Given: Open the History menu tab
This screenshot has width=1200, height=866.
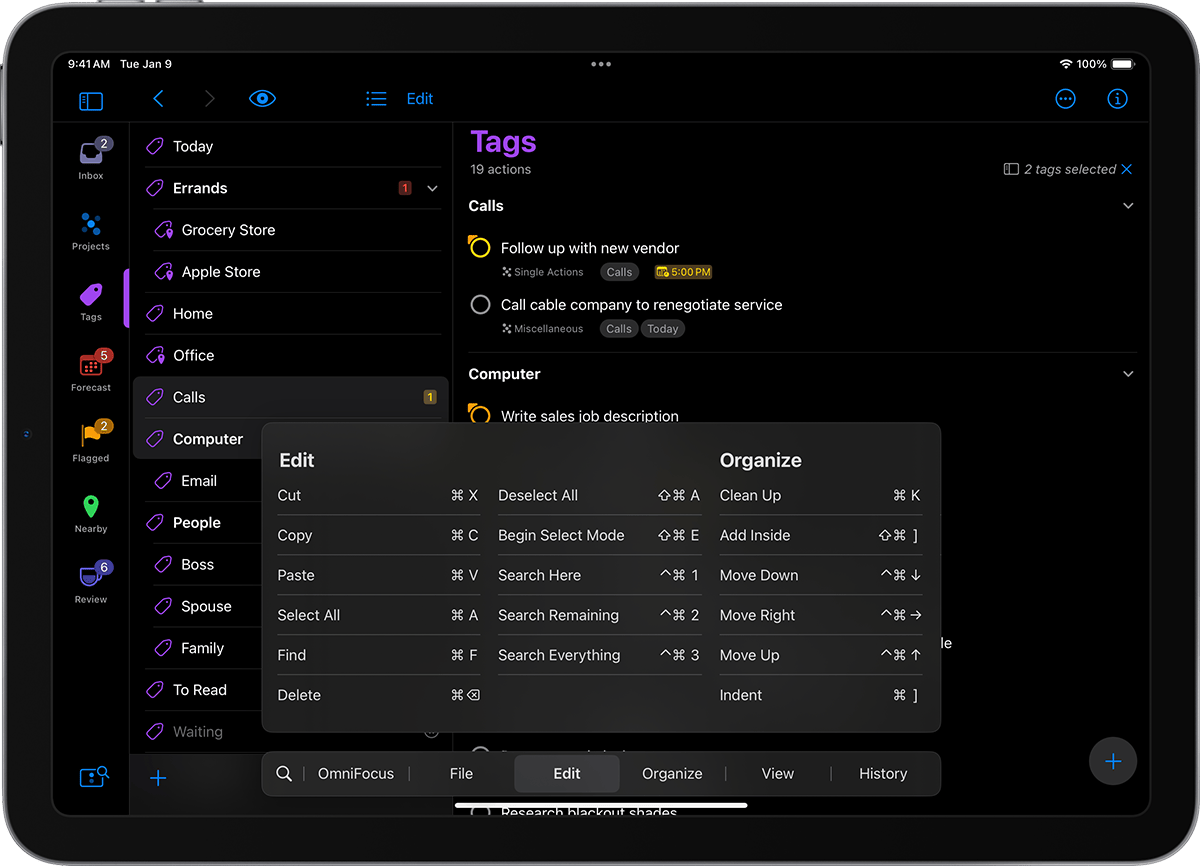Looking at the screenshot, I should (x=883, y=773).
